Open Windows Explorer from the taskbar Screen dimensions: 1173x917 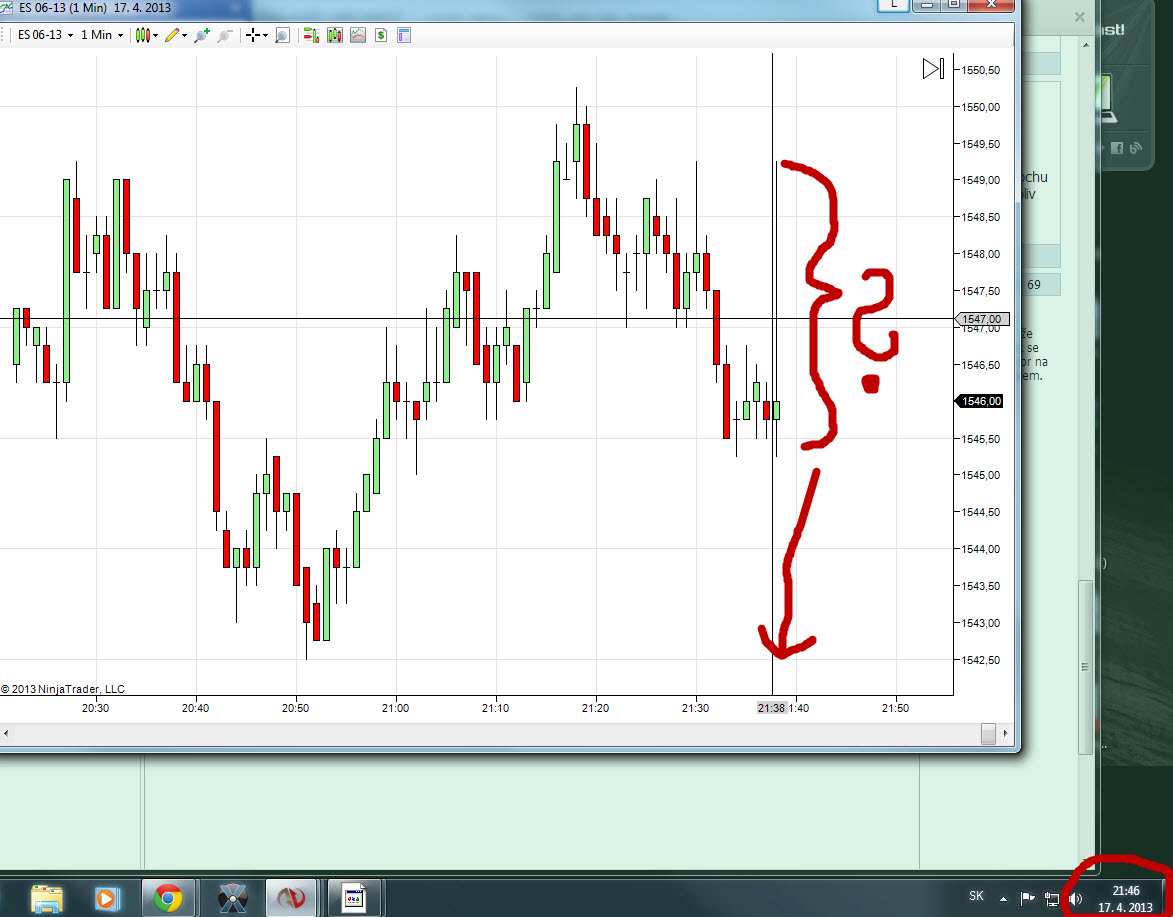[46, 898]
